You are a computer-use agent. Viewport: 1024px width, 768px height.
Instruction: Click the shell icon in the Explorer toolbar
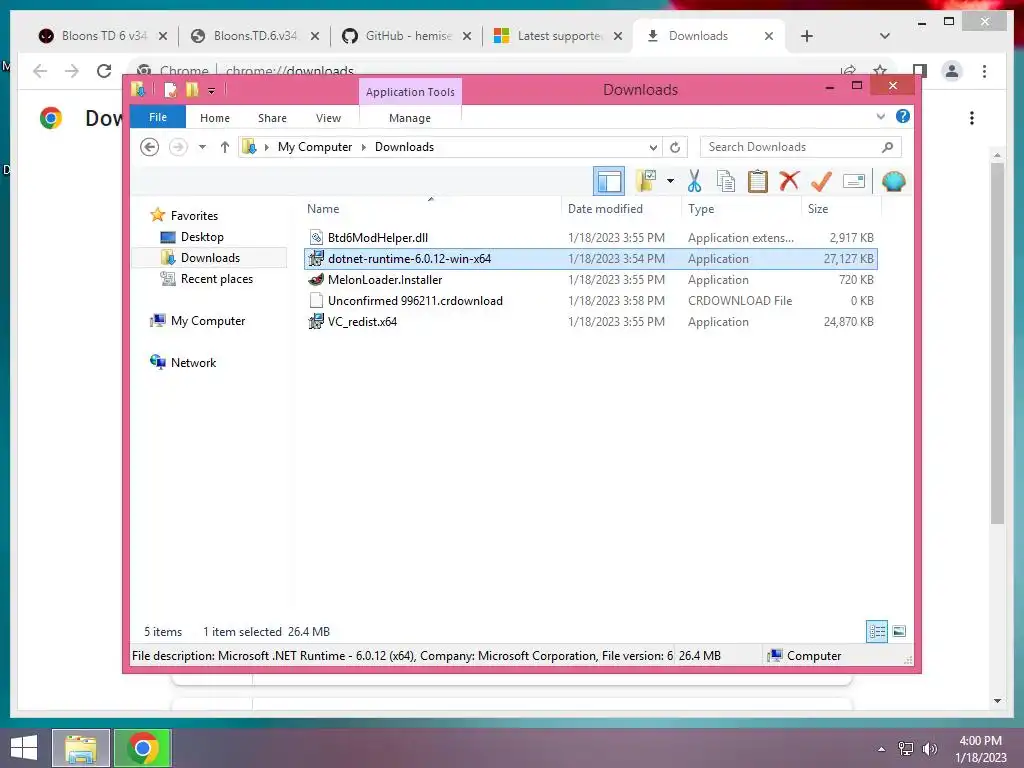(x=893, y=181)
